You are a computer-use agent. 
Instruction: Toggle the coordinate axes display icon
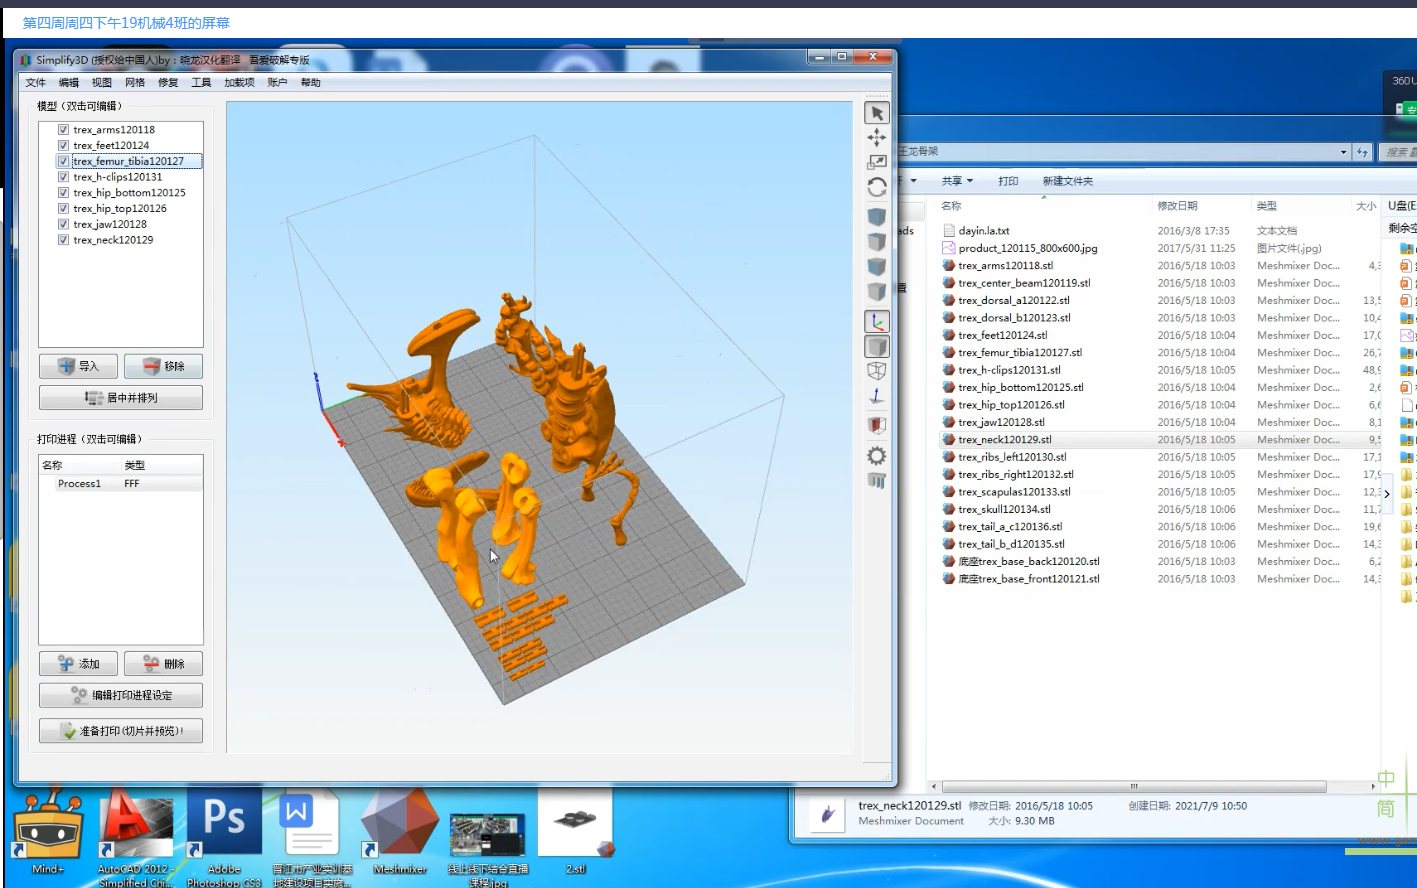[x=877, y=322]
